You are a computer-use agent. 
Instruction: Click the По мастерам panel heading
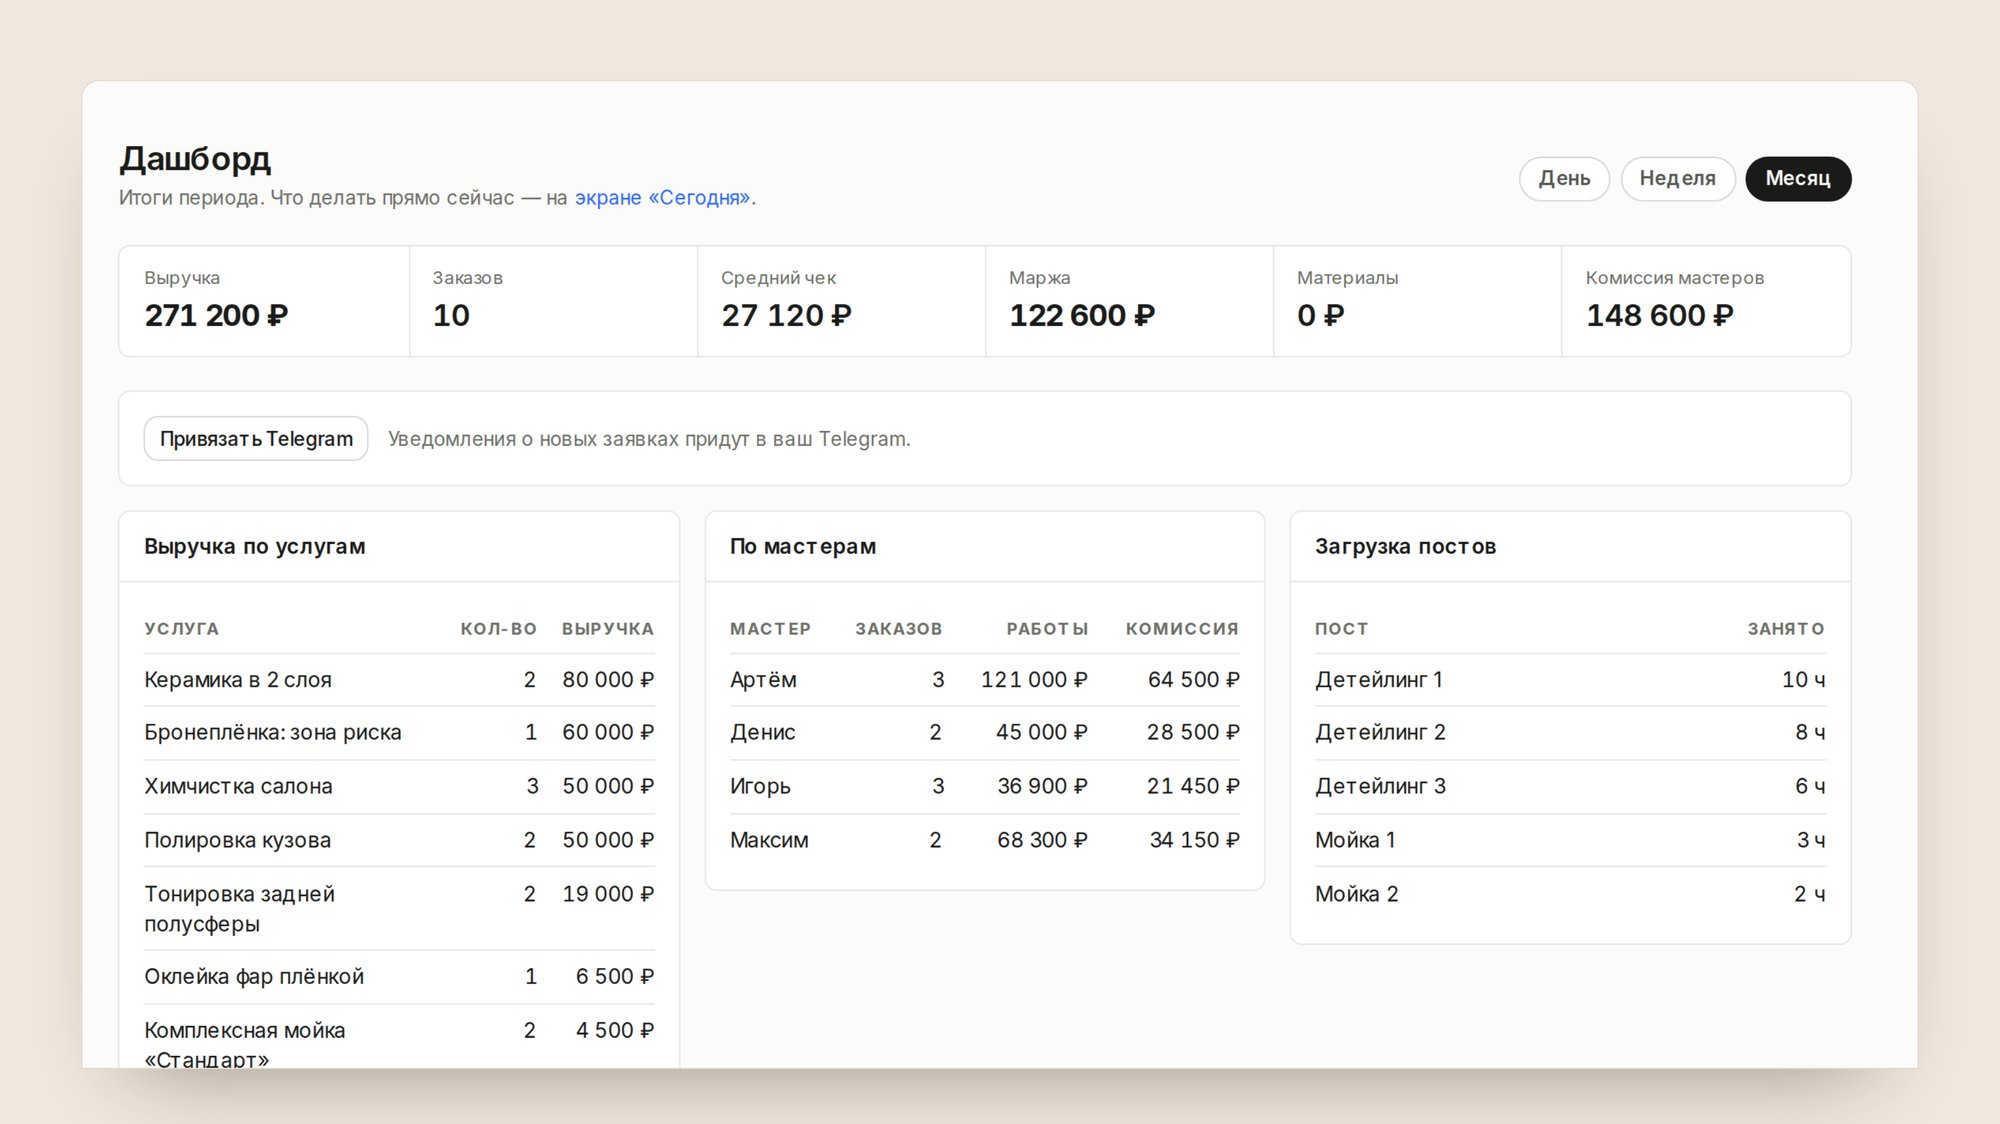(x=803, y=547)
